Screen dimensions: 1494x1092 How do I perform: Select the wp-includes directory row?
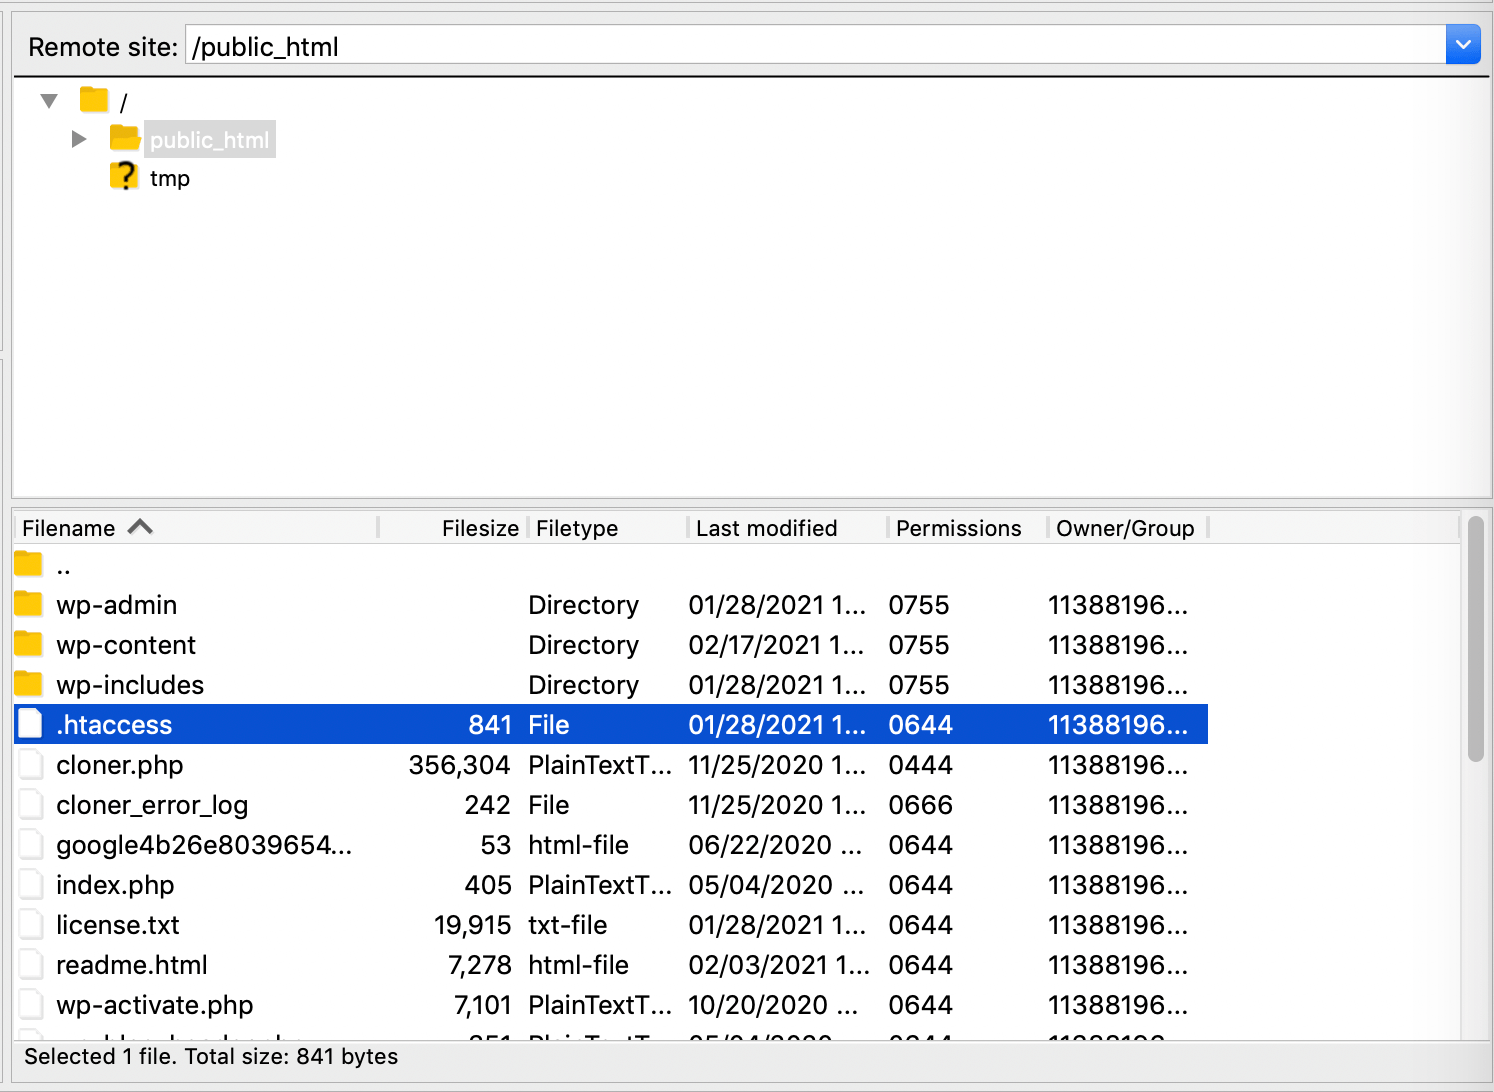(611, 685)
